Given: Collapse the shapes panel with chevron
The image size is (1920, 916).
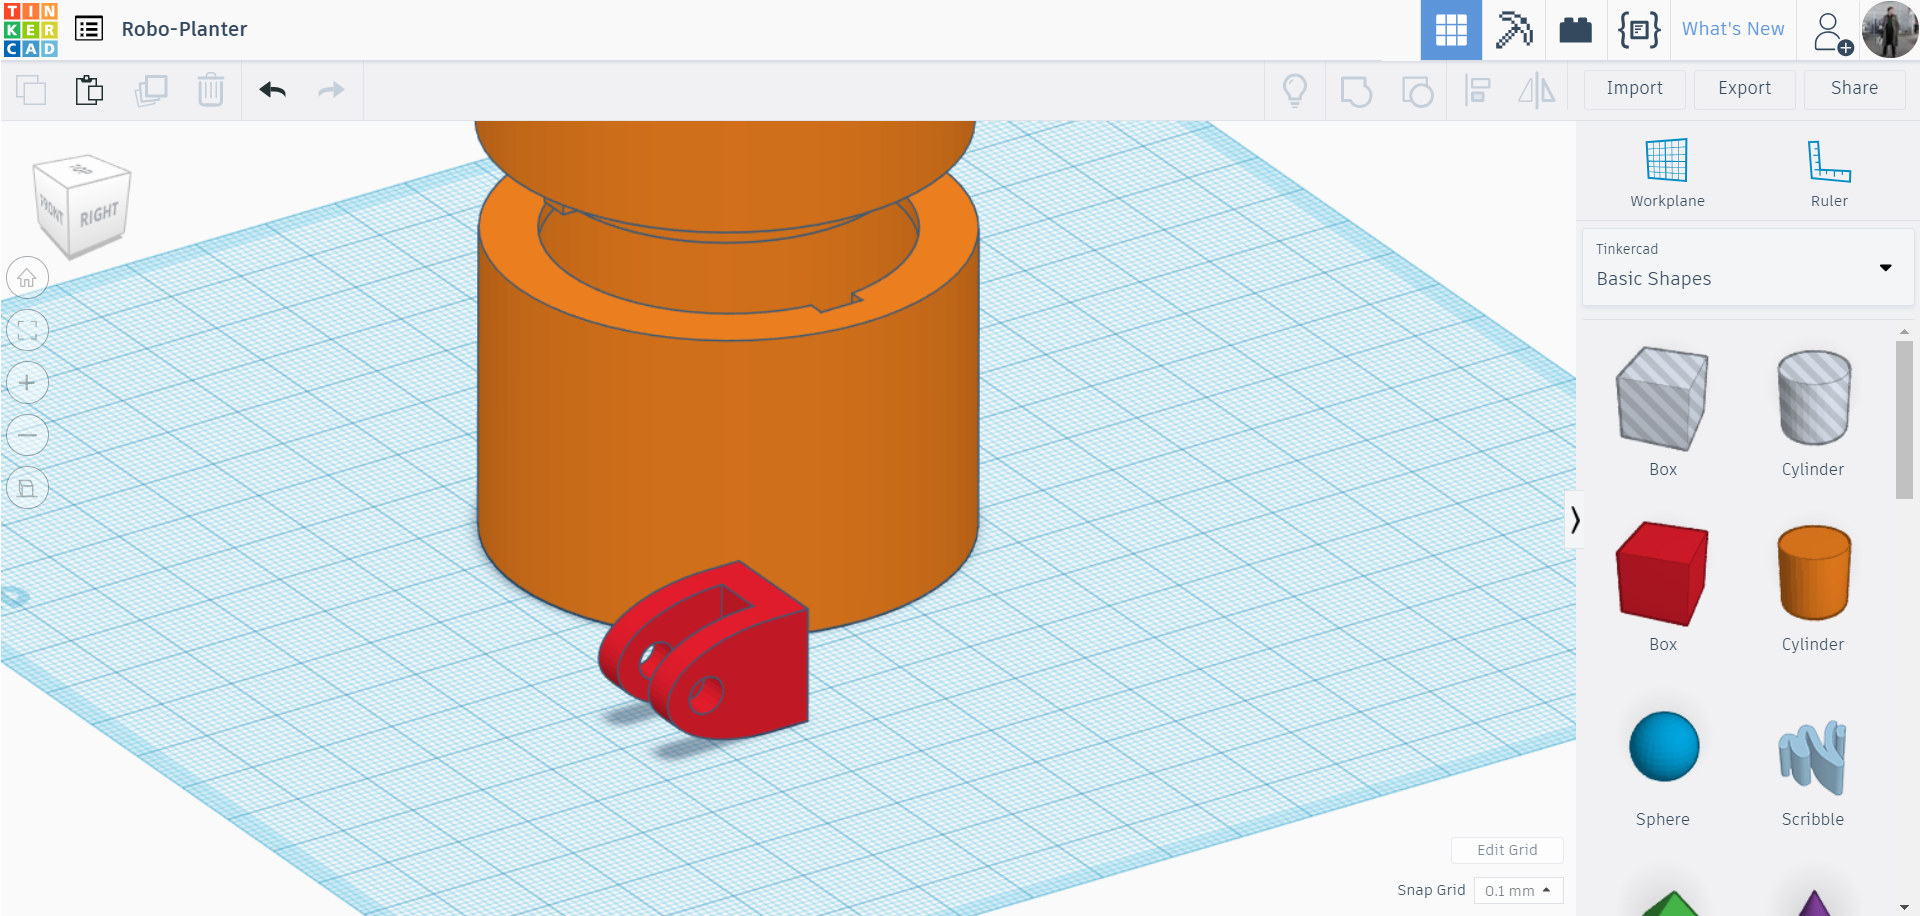Looking at the screenshot, I should pos(1575,520).
